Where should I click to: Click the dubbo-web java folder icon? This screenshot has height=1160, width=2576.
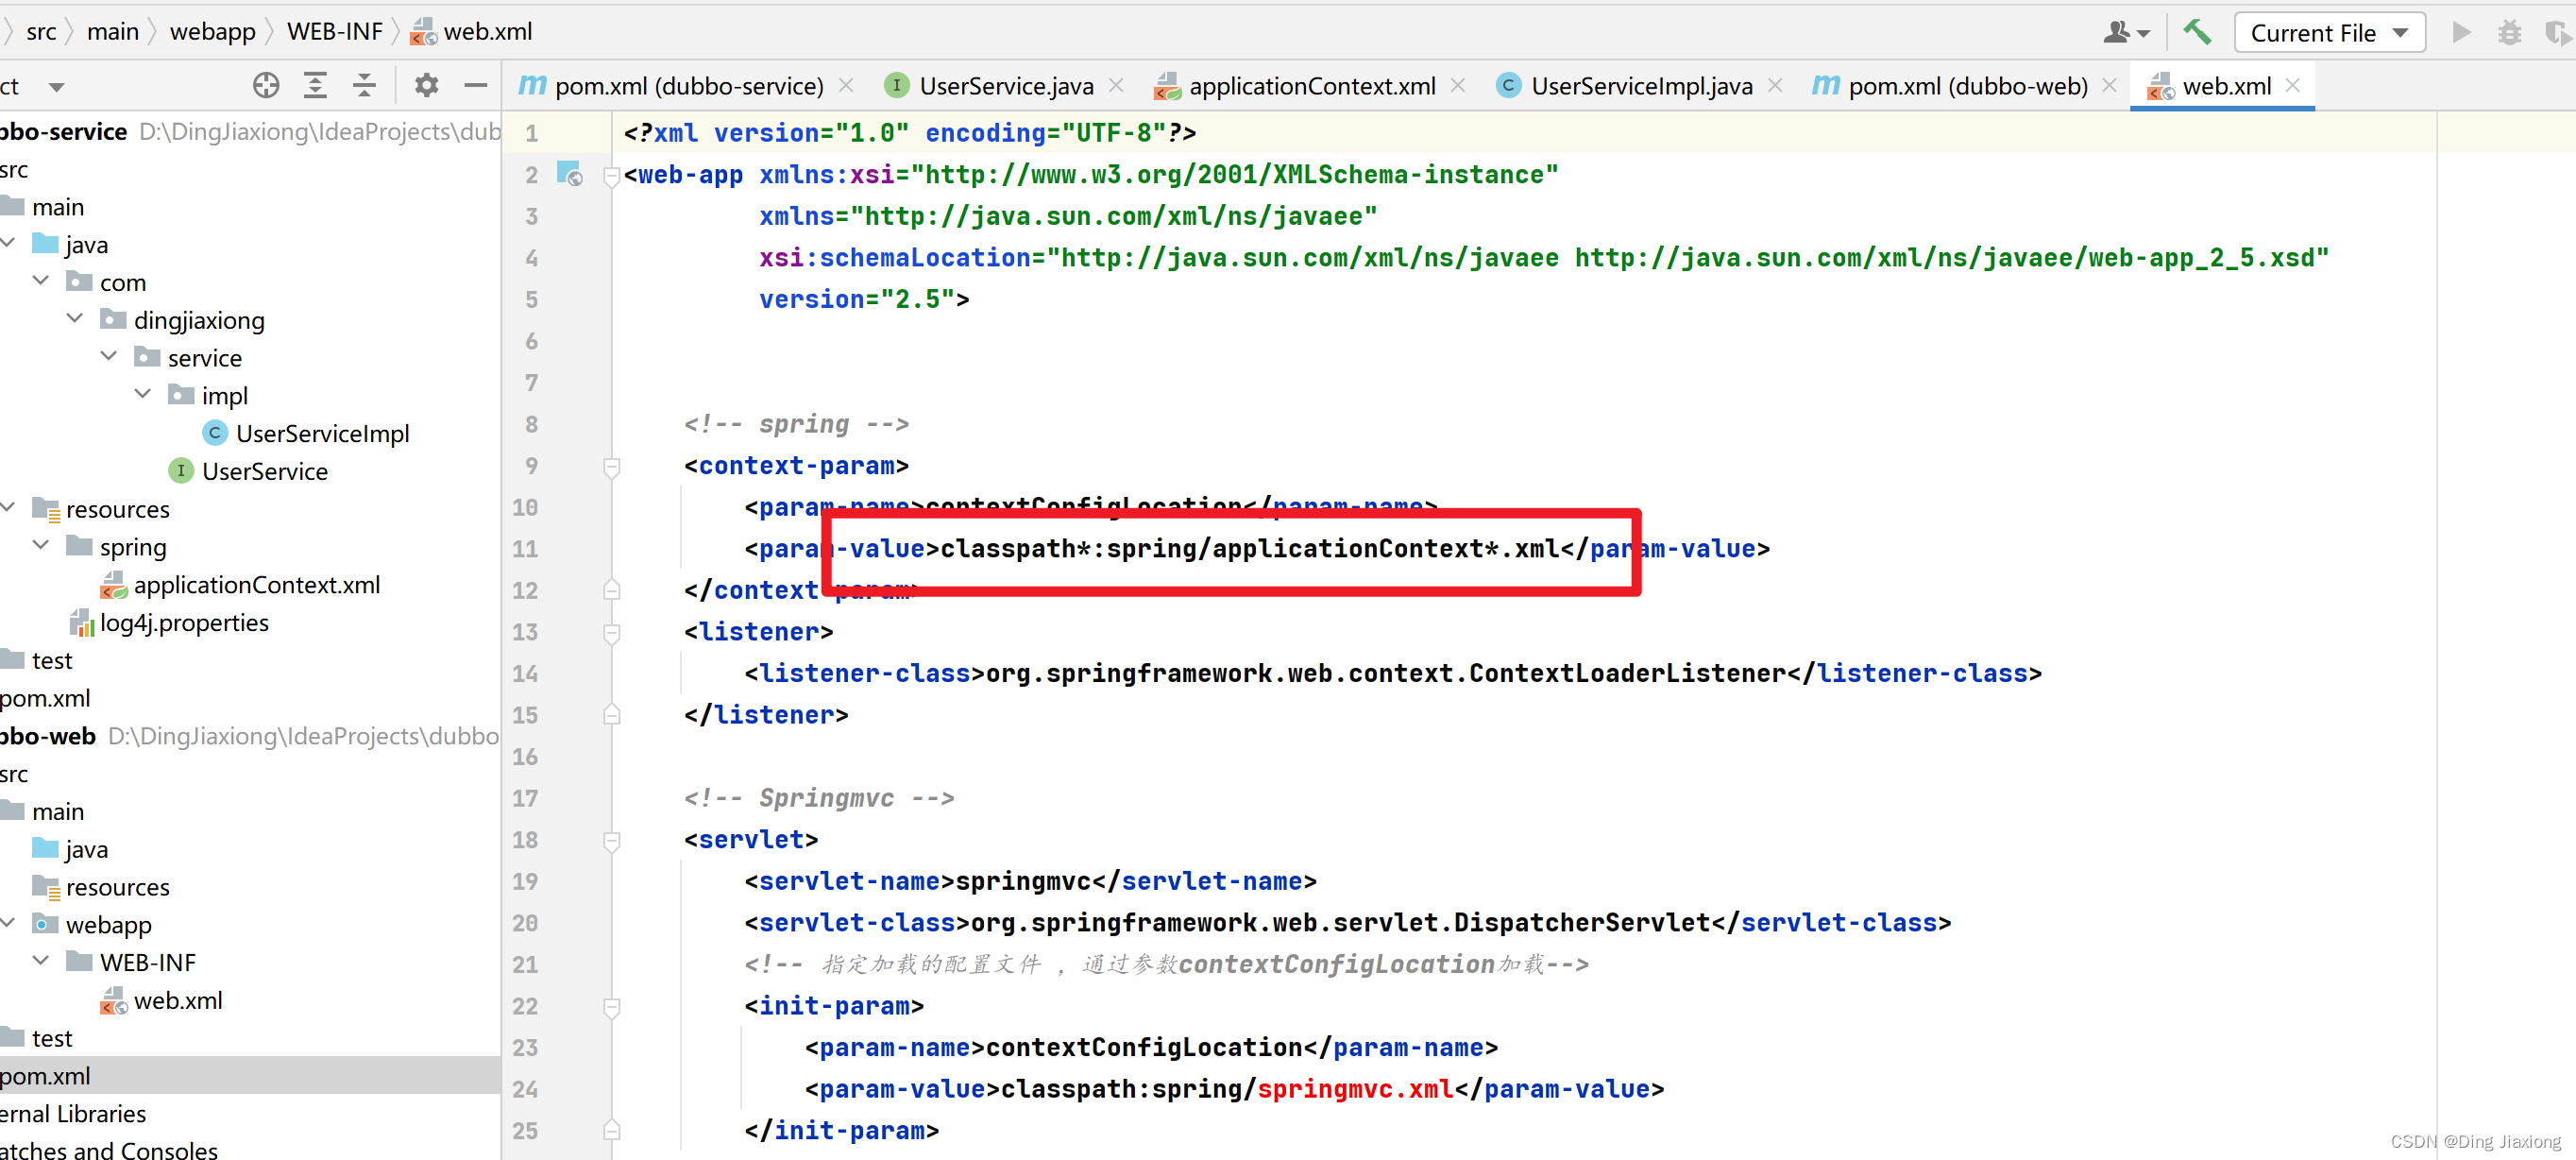(x=45, y=849)
